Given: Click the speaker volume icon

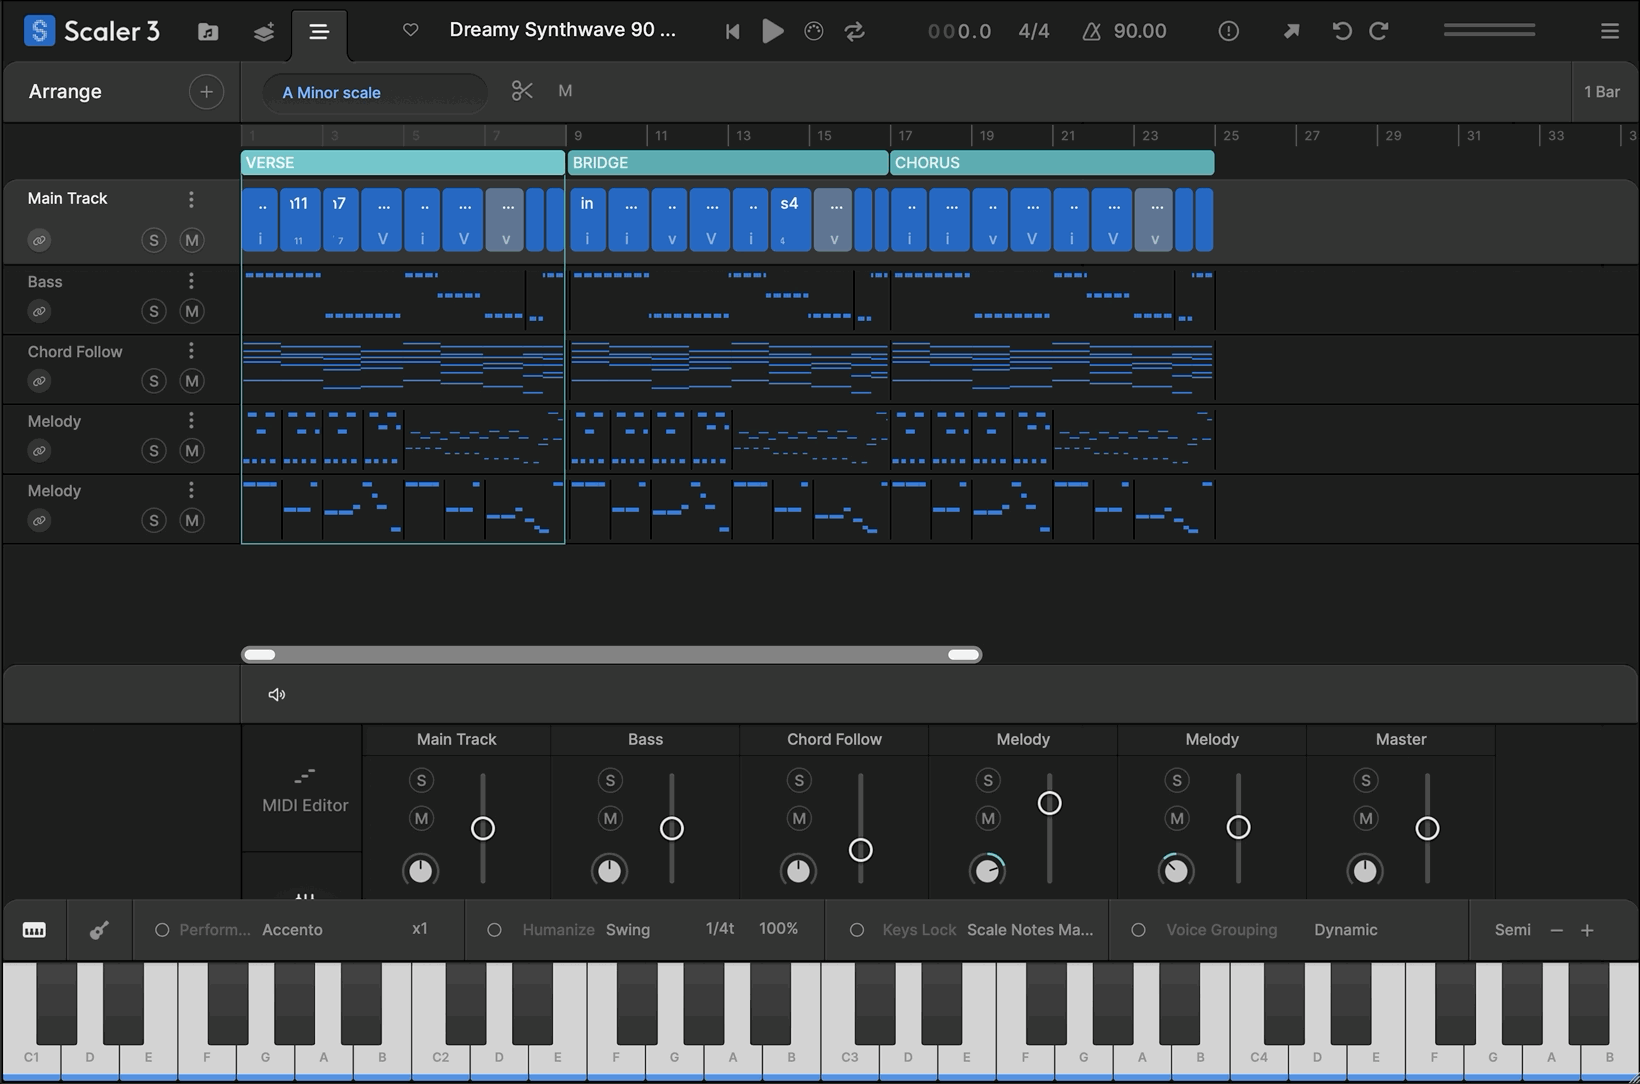Looking at the screenshot, I should pyautogui.click(x=277, y=695).
